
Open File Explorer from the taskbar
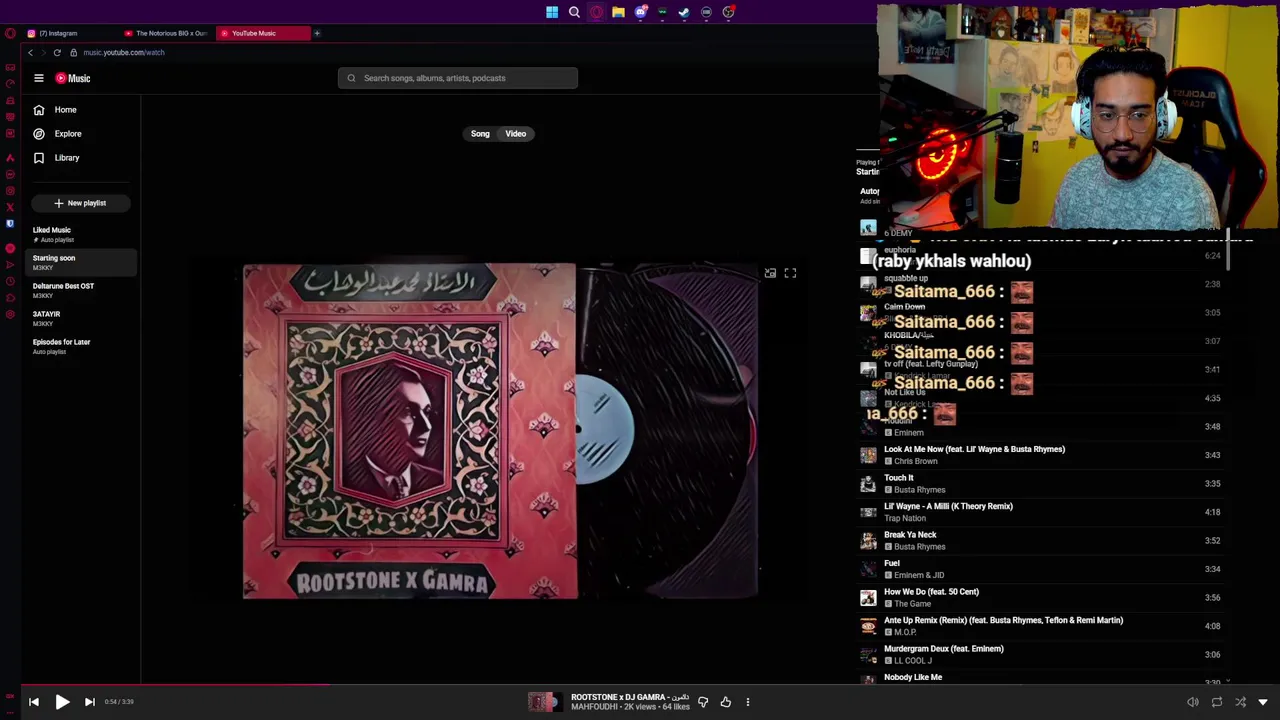618,12
